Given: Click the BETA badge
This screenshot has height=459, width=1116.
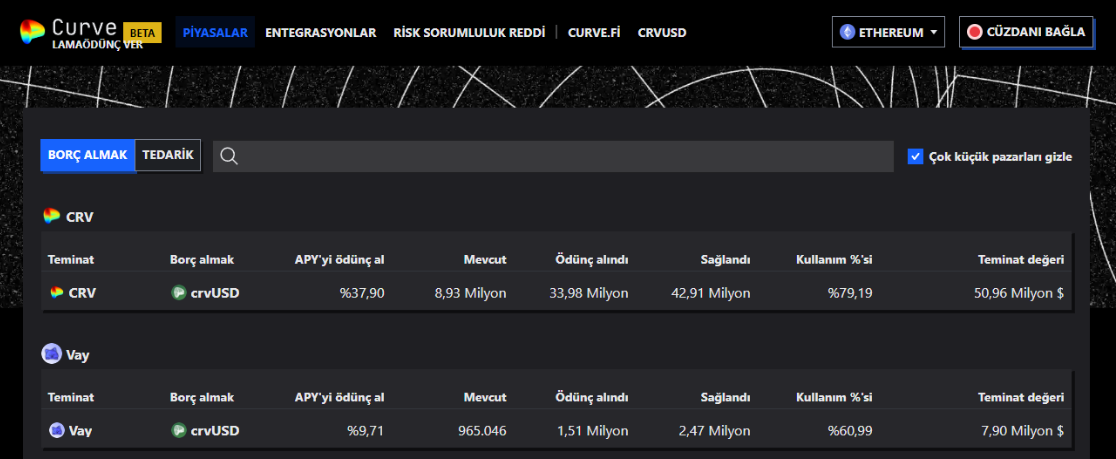Looking at the screenshot, I should (143, 33).
